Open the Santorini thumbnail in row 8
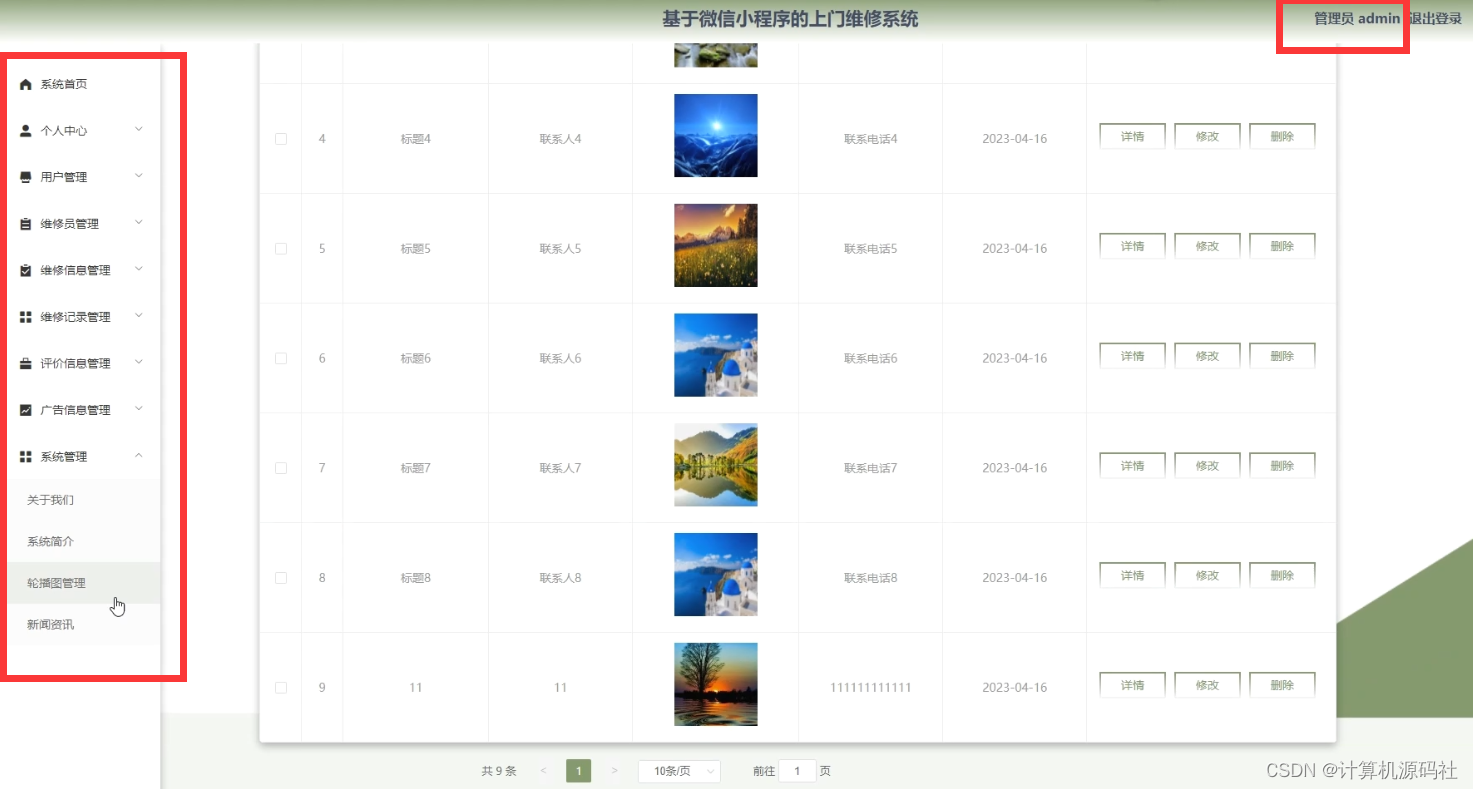This screenshot has height=789, width=1473. click(716, 575)
